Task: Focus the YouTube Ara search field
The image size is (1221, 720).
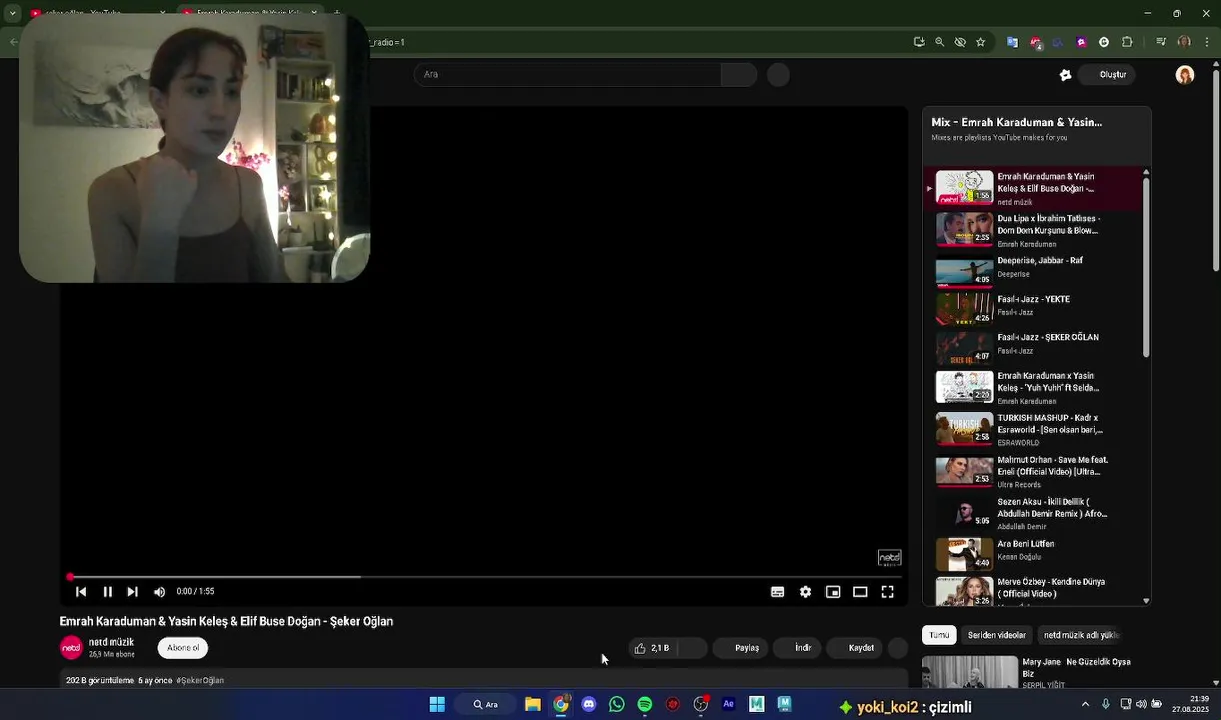Action: coord(567,74)
